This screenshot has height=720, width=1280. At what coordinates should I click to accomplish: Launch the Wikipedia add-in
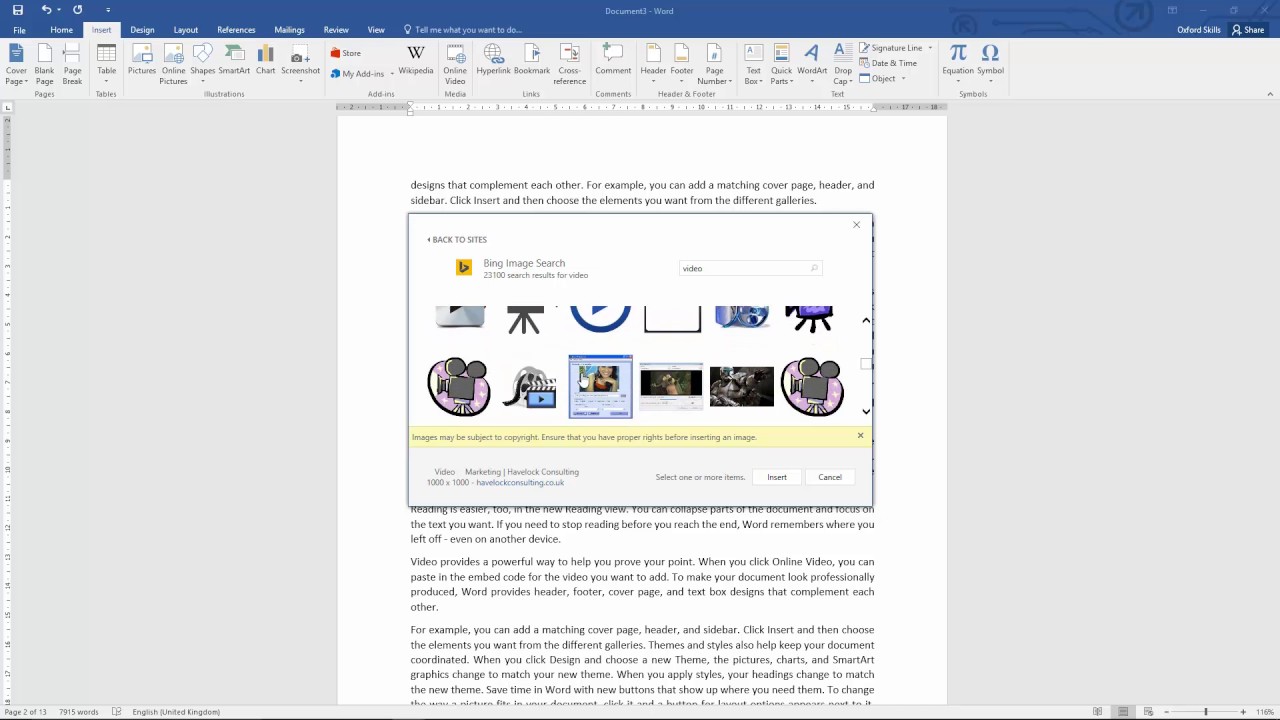pos(416,60)
